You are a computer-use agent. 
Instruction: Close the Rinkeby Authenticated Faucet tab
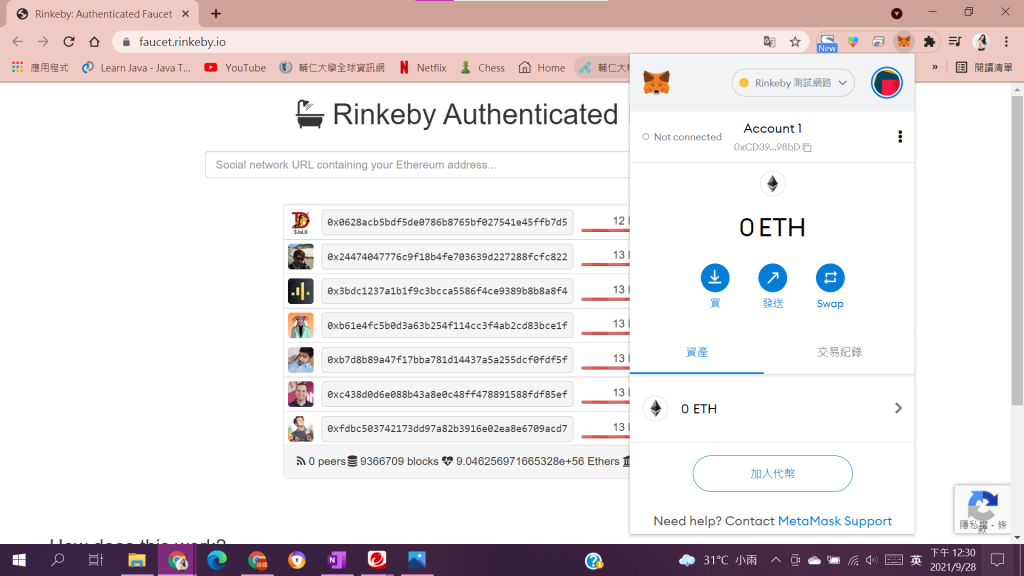click(x=185, y=14)
